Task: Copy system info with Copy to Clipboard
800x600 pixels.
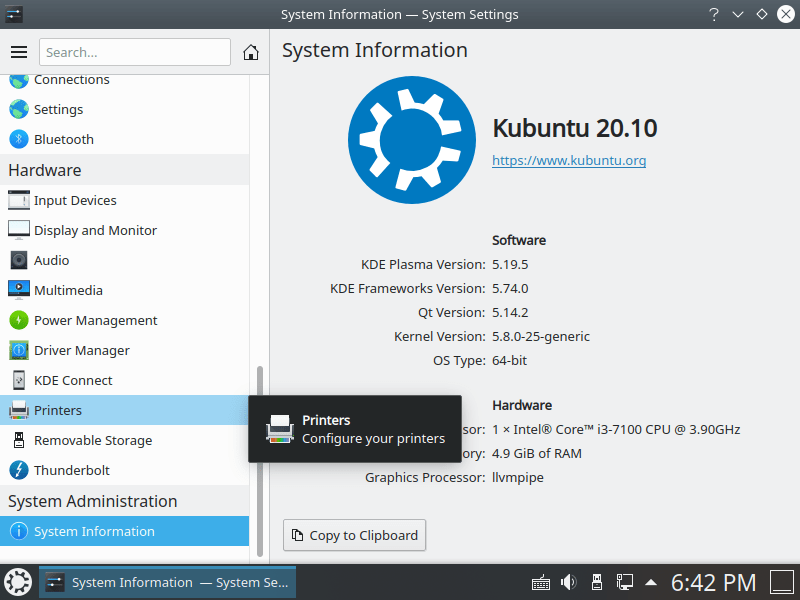Action: tap(355, 535)
